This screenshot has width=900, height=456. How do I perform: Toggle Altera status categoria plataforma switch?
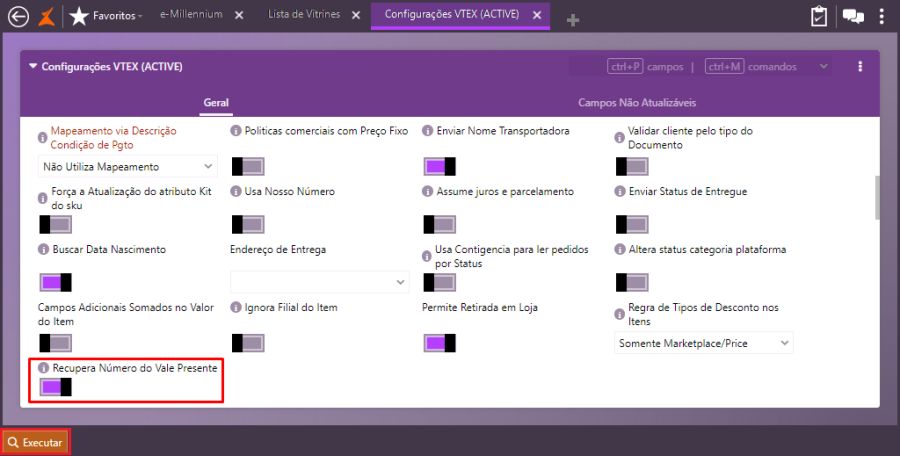click(632, 283)
